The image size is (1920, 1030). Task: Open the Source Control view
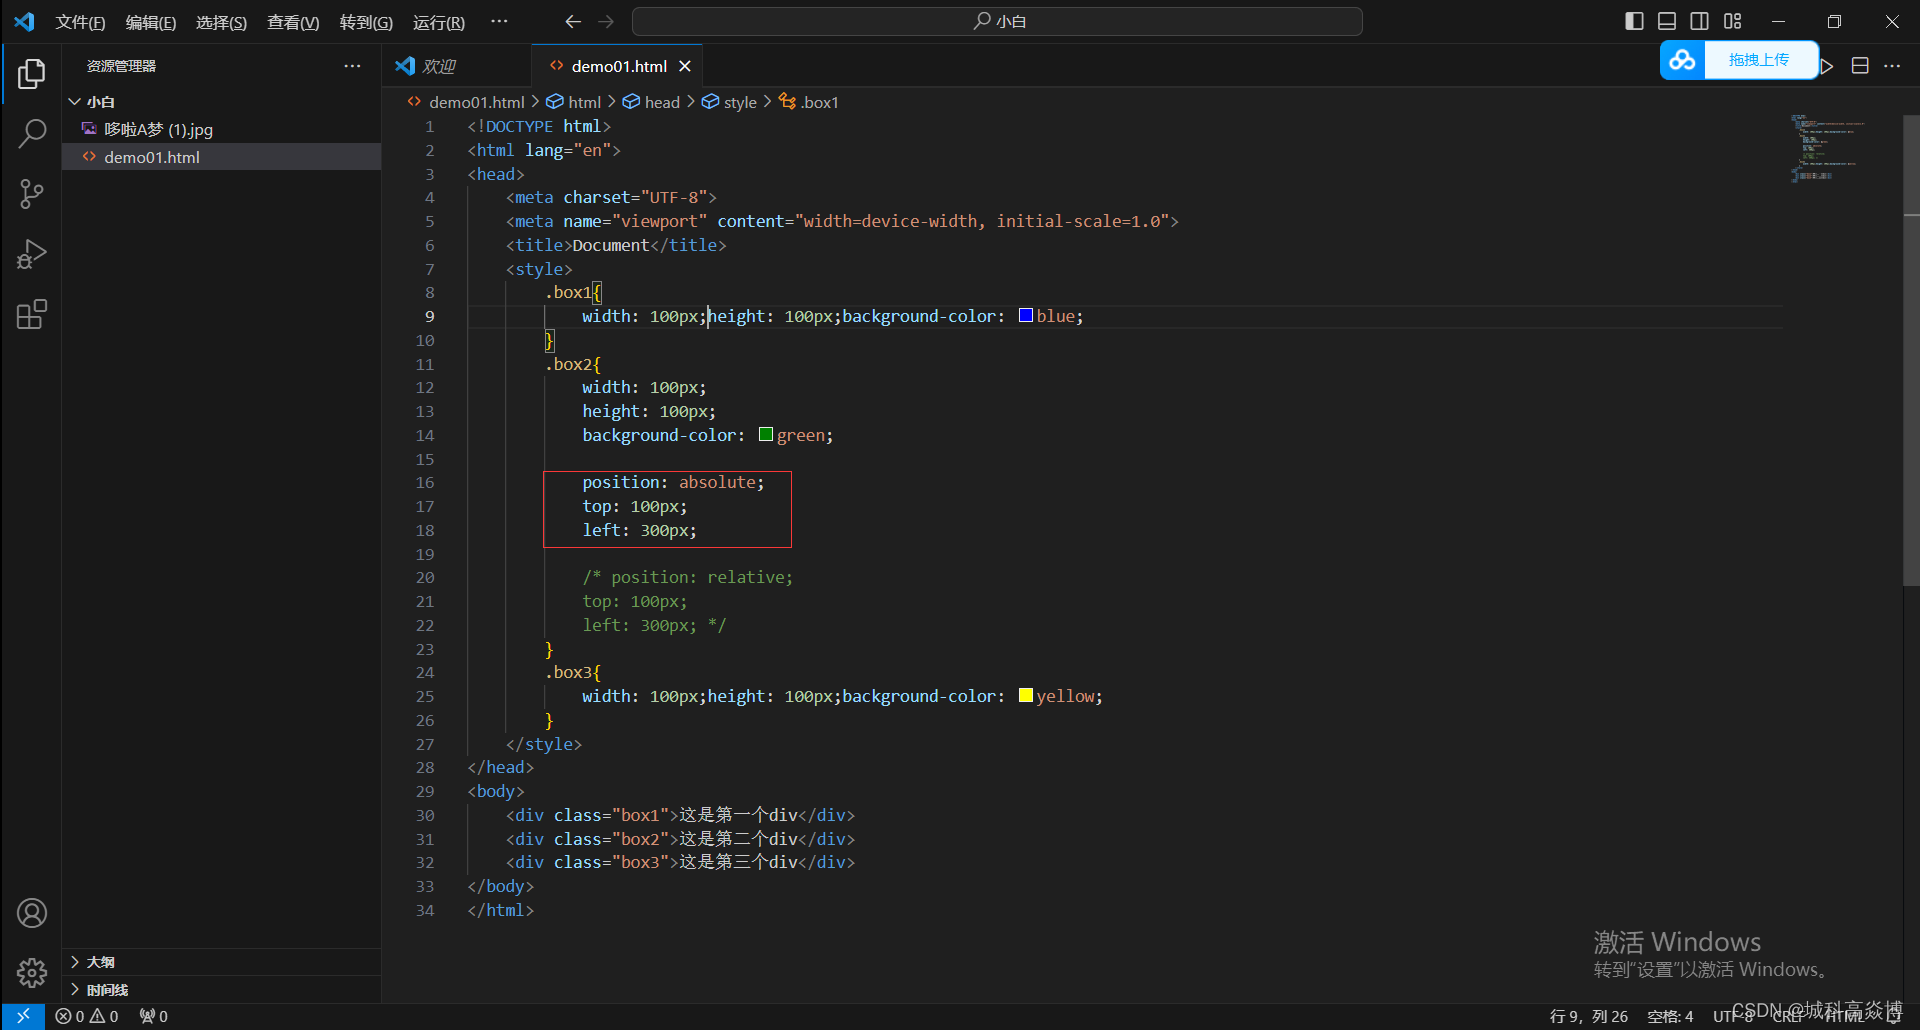pyautogui.click(x=31, y=194)
